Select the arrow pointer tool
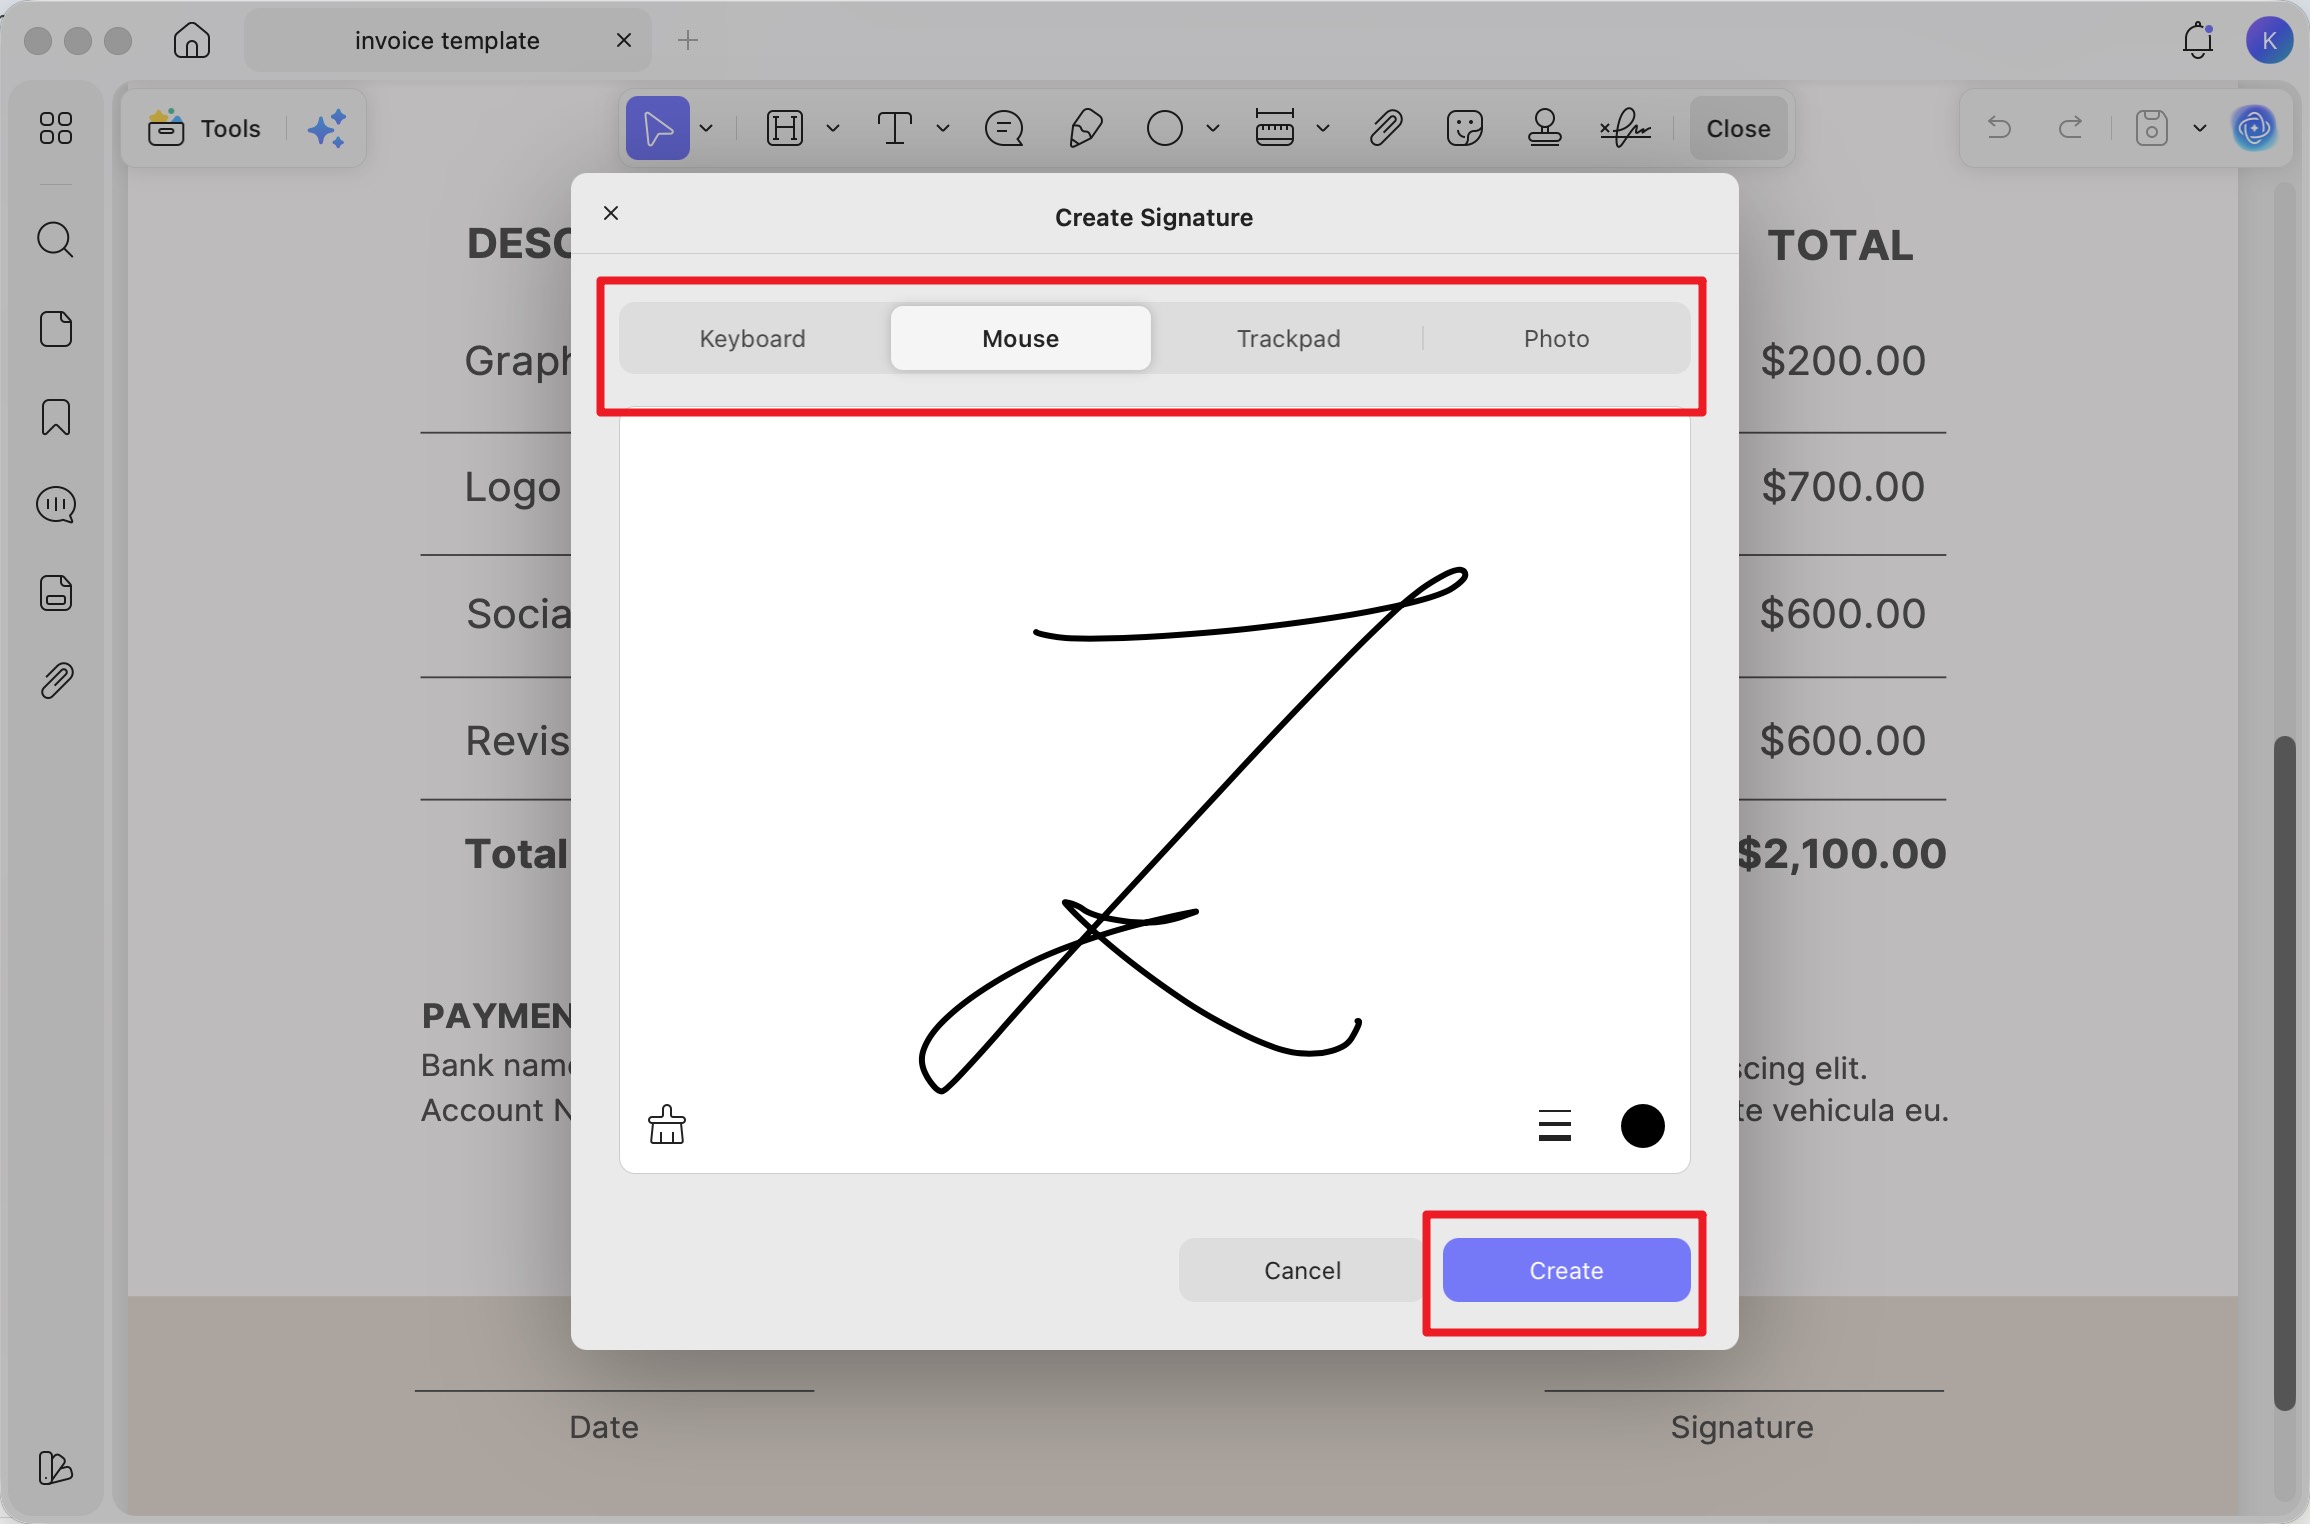 tap(657, 128)
